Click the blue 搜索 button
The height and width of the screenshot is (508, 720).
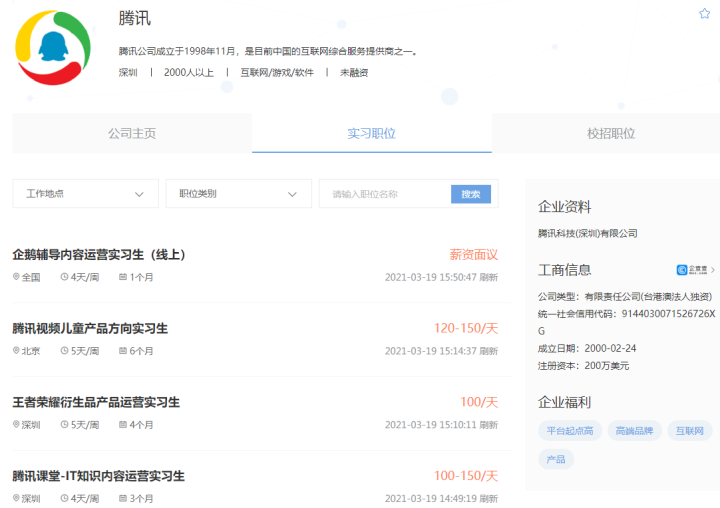pos(471,194)
